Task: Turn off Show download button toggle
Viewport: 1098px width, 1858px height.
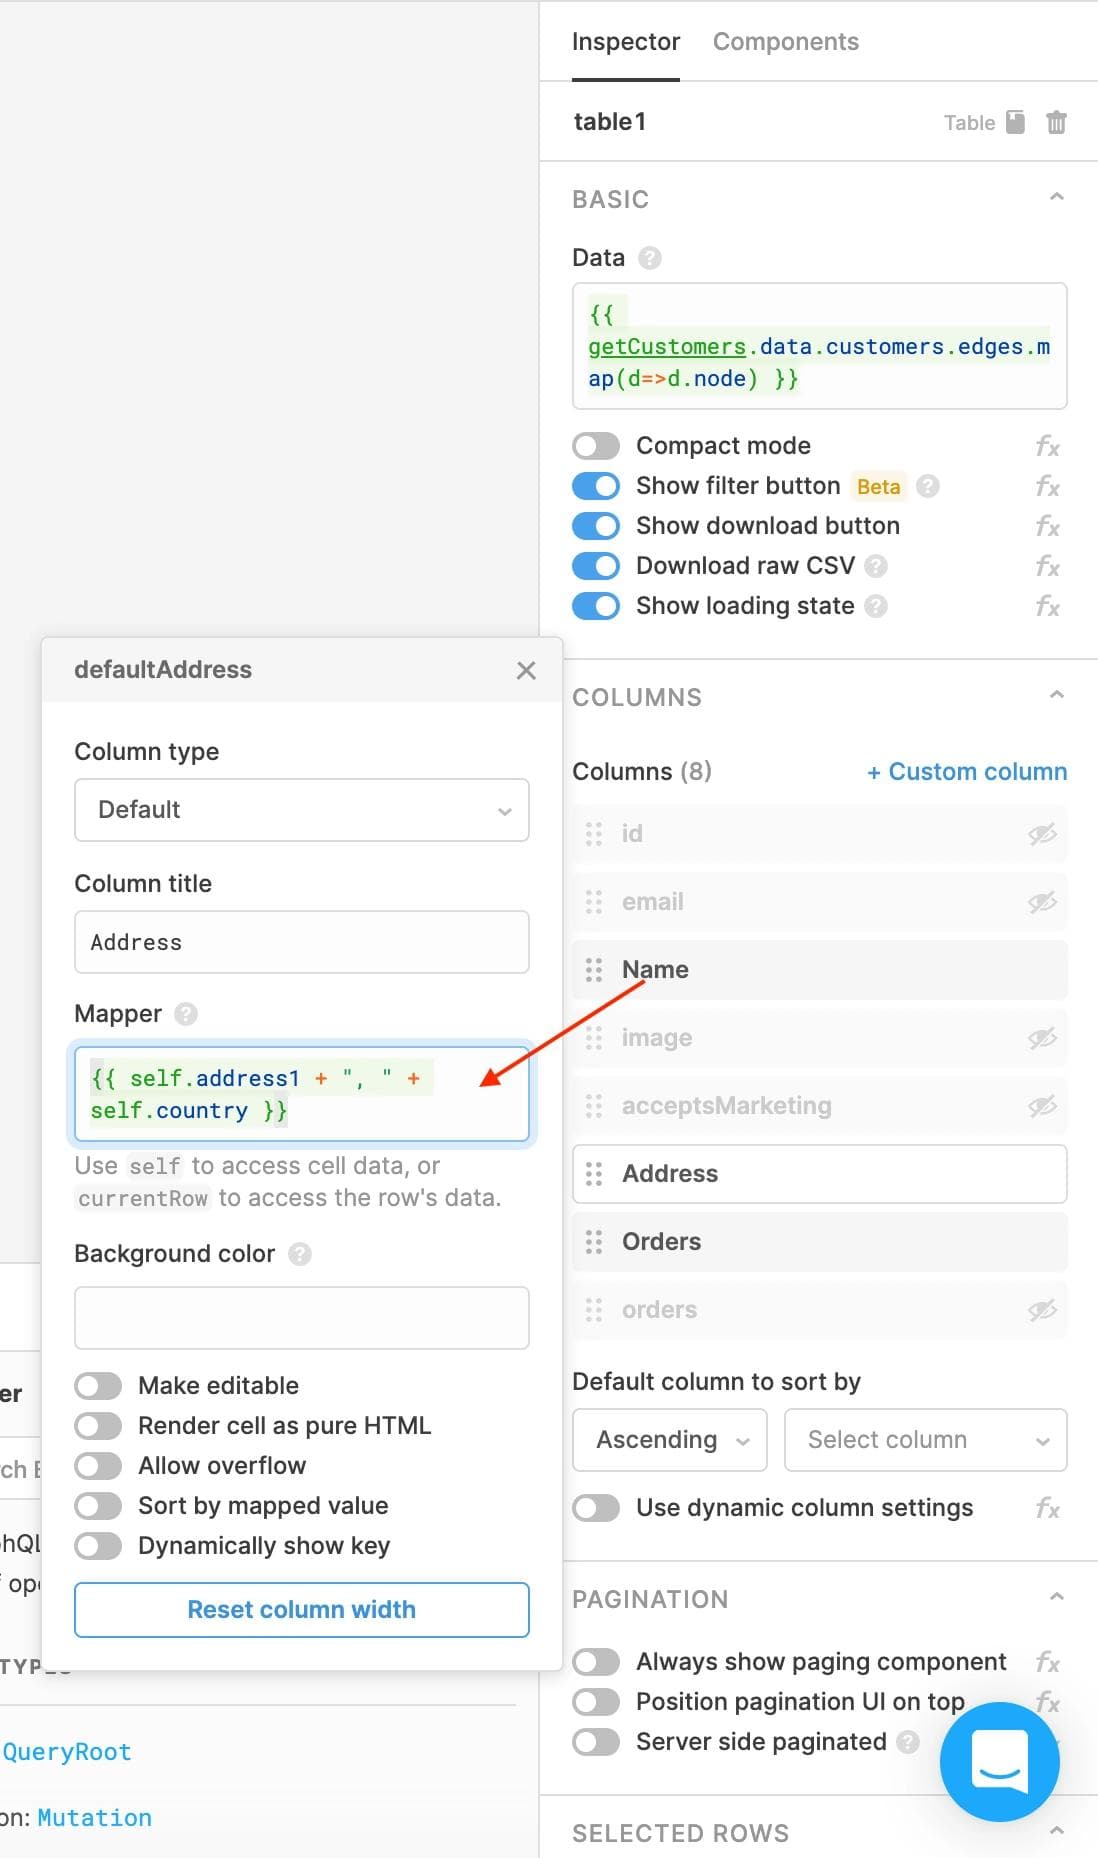Action: tap(596, 526)
